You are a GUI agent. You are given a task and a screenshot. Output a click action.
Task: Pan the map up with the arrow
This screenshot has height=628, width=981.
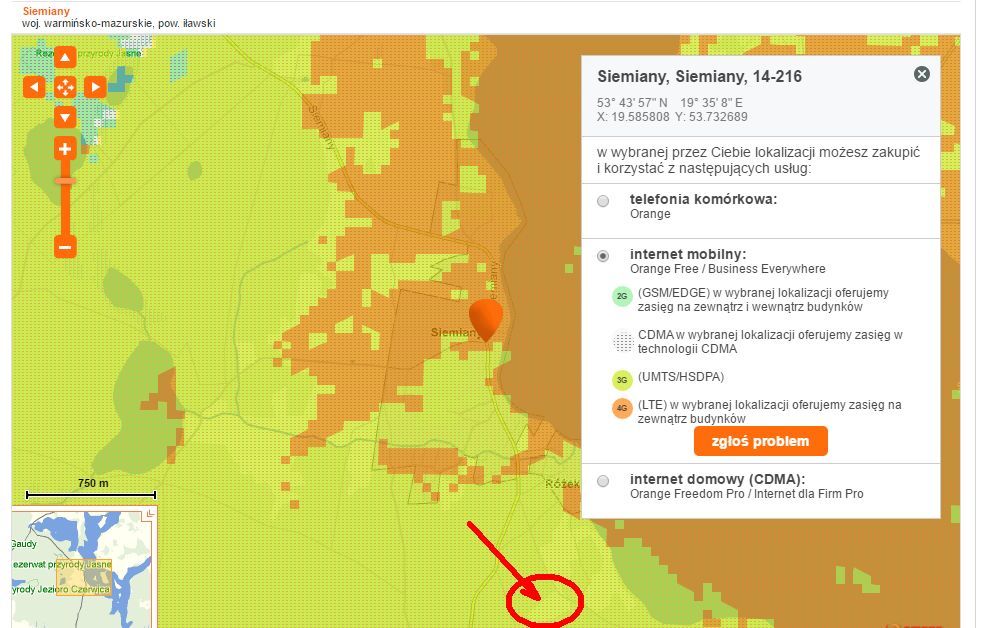click(65, 57)
